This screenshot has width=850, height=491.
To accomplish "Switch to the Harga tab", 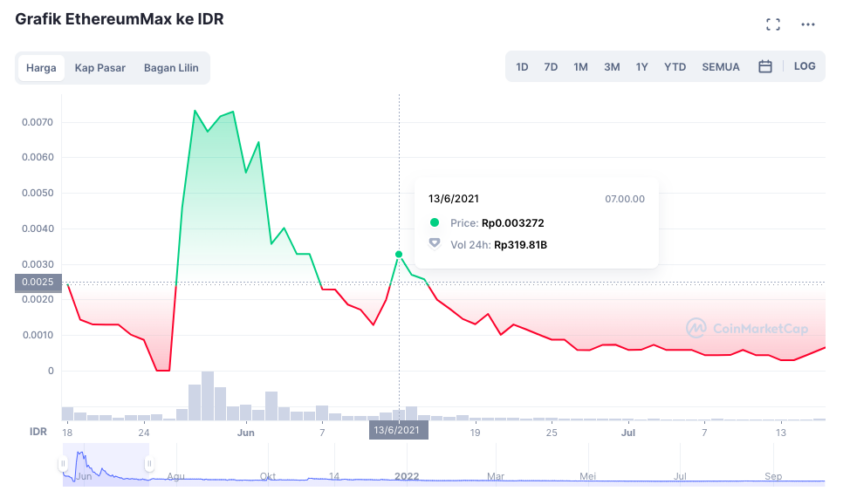I will (41, 68).
